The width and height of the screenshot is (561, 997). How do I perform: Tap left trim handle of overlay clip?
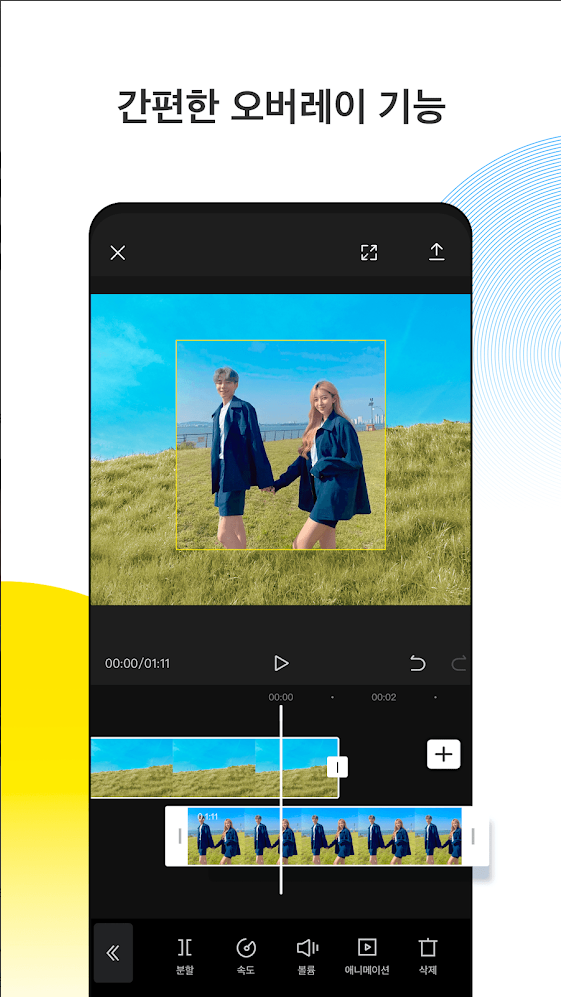179,836
